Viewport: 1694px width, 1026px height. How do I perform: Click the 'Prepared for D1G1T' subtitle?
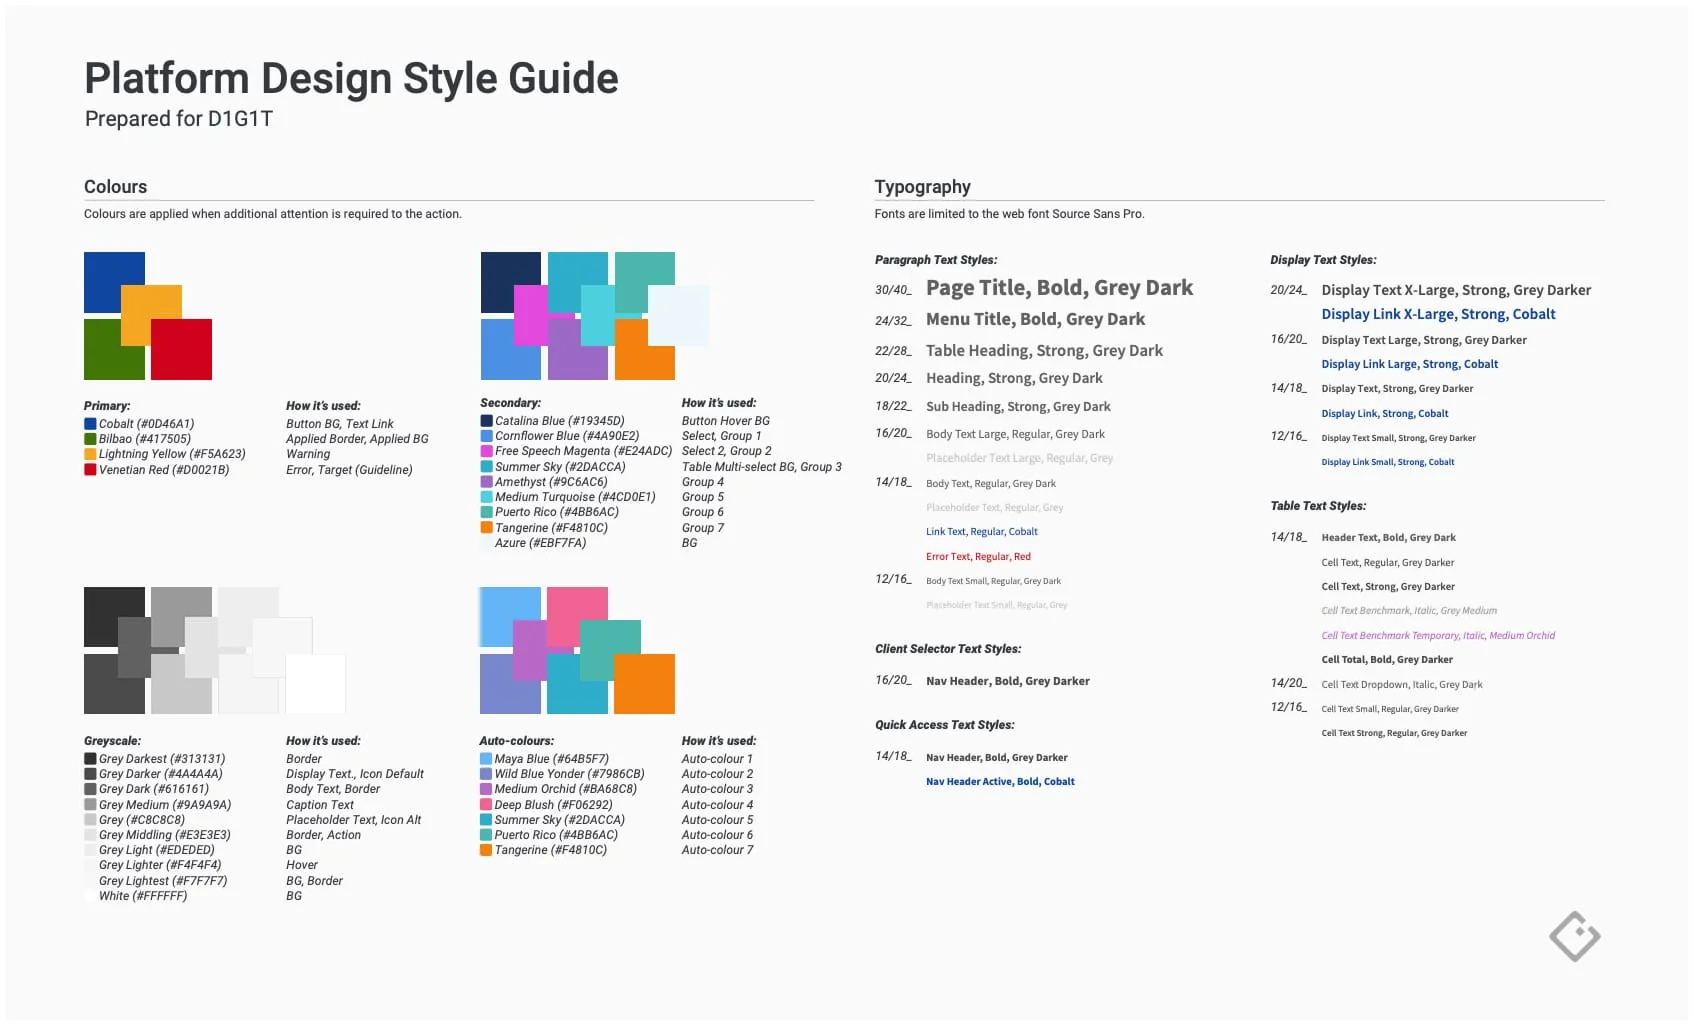click(179, 119)
